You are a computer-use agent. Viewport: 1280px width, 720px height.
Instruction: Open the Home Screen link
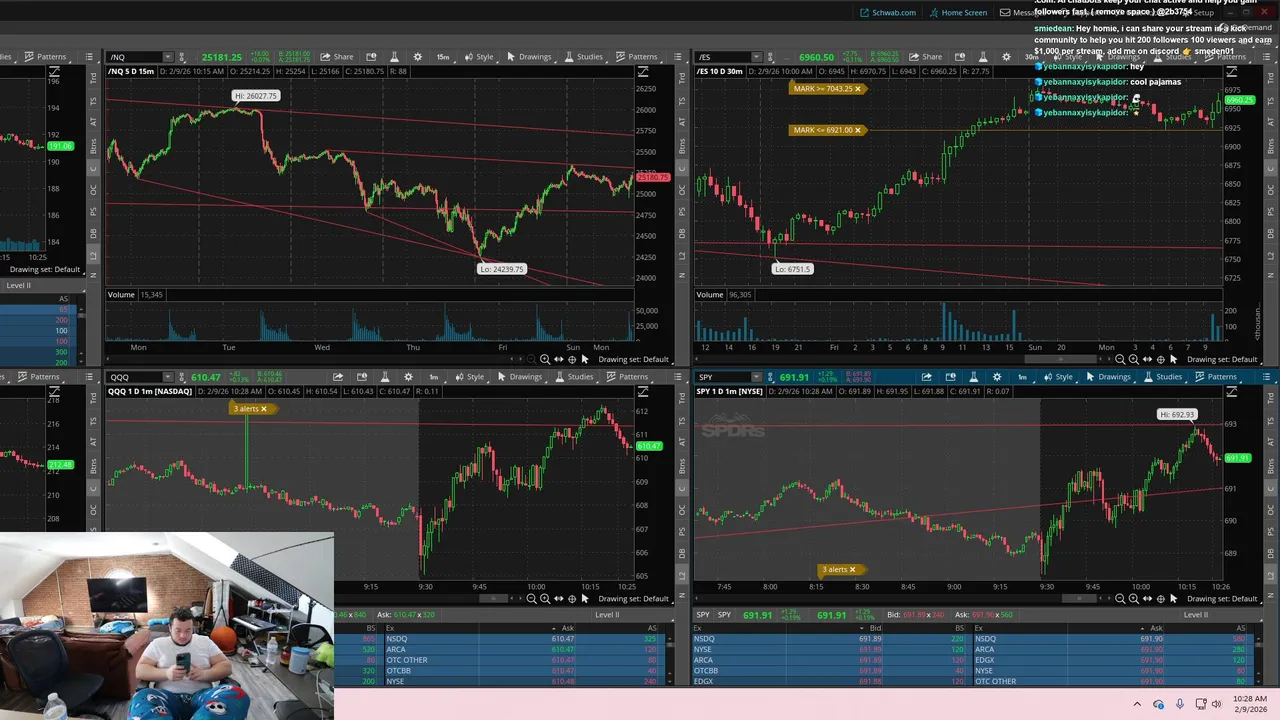[958, 12]
